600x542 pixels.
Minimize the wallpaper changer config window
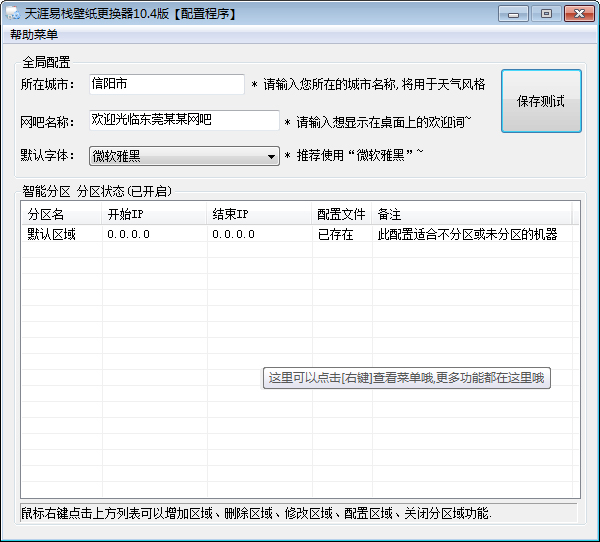pos(517,13)
